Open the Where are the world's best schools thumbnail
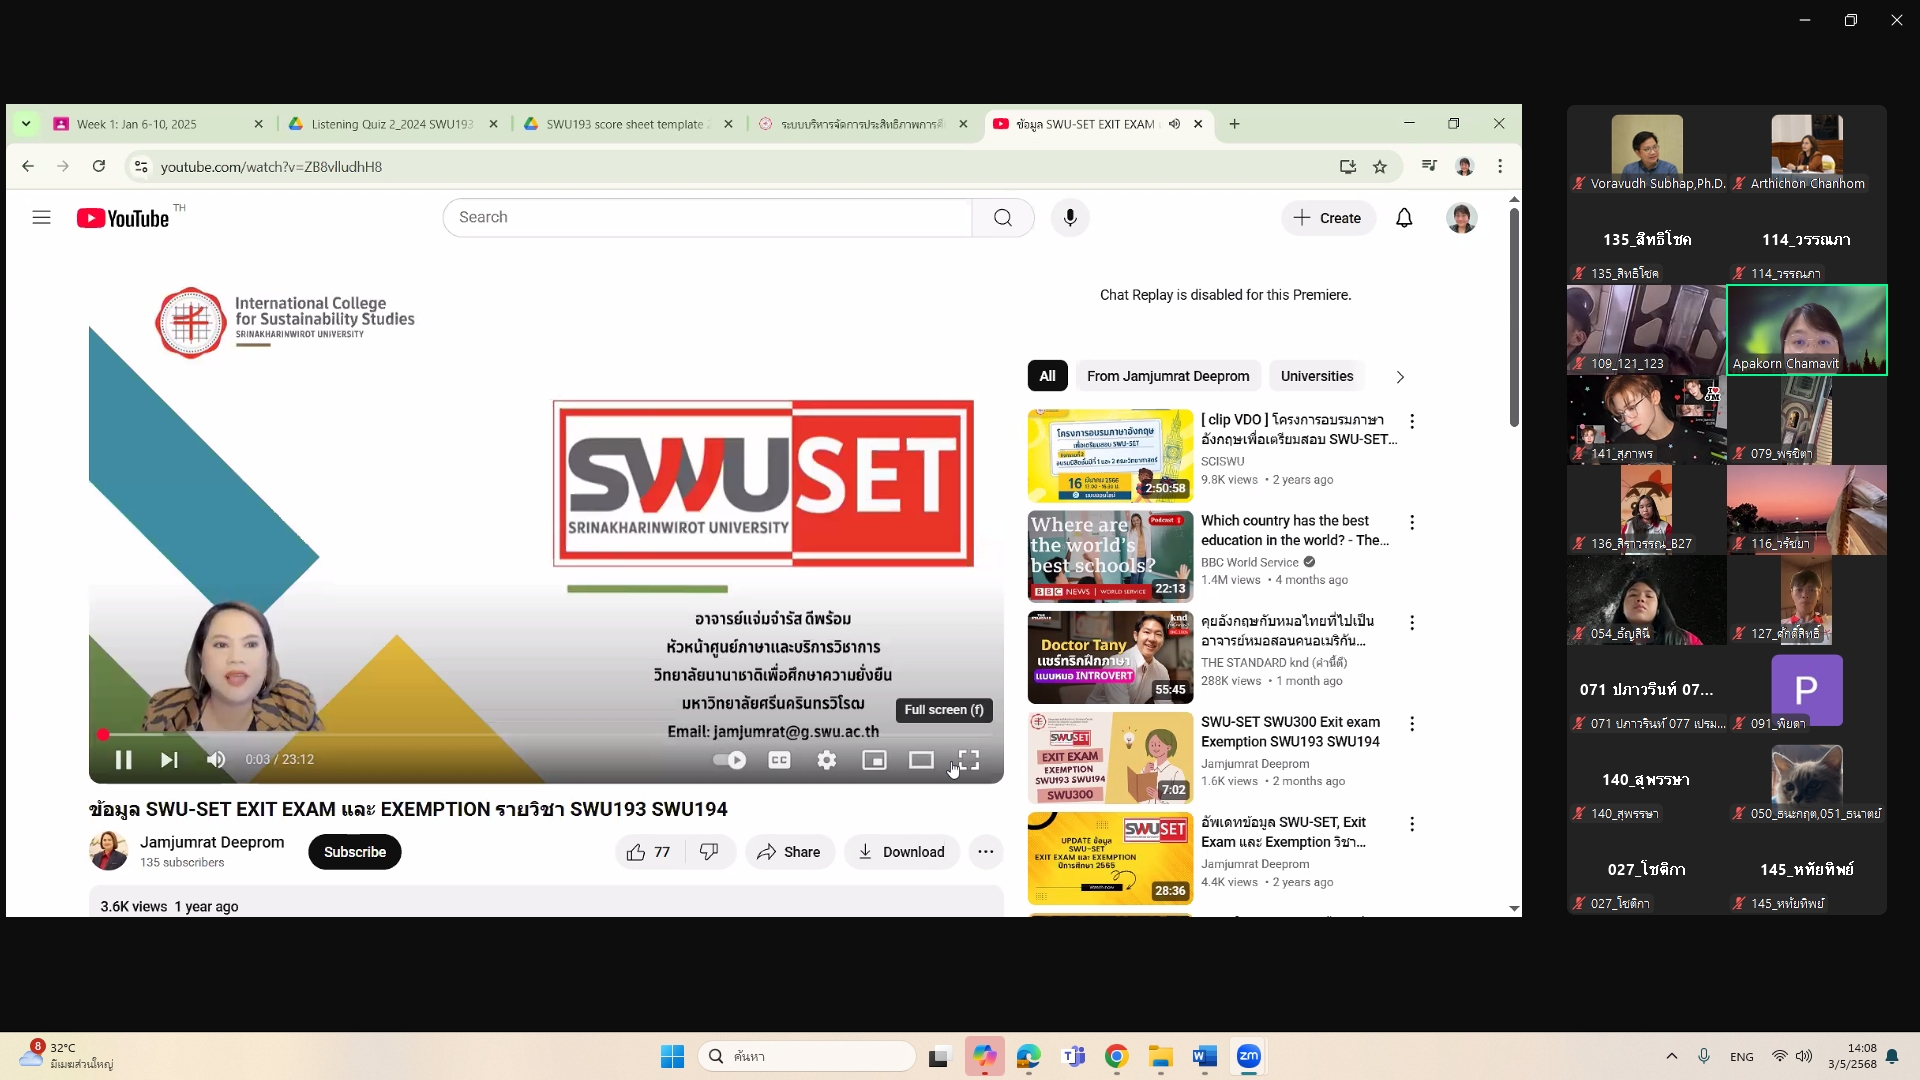1920x1080 pixels. [1110, 556]
